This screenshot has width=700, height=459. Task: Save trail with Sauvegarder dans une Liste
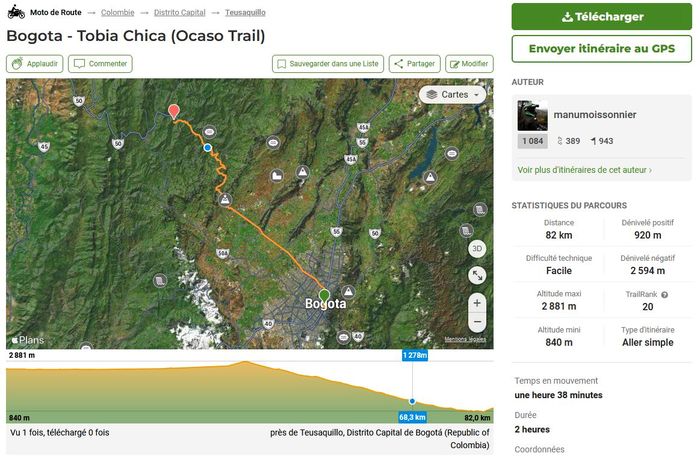tap(327, 64)
